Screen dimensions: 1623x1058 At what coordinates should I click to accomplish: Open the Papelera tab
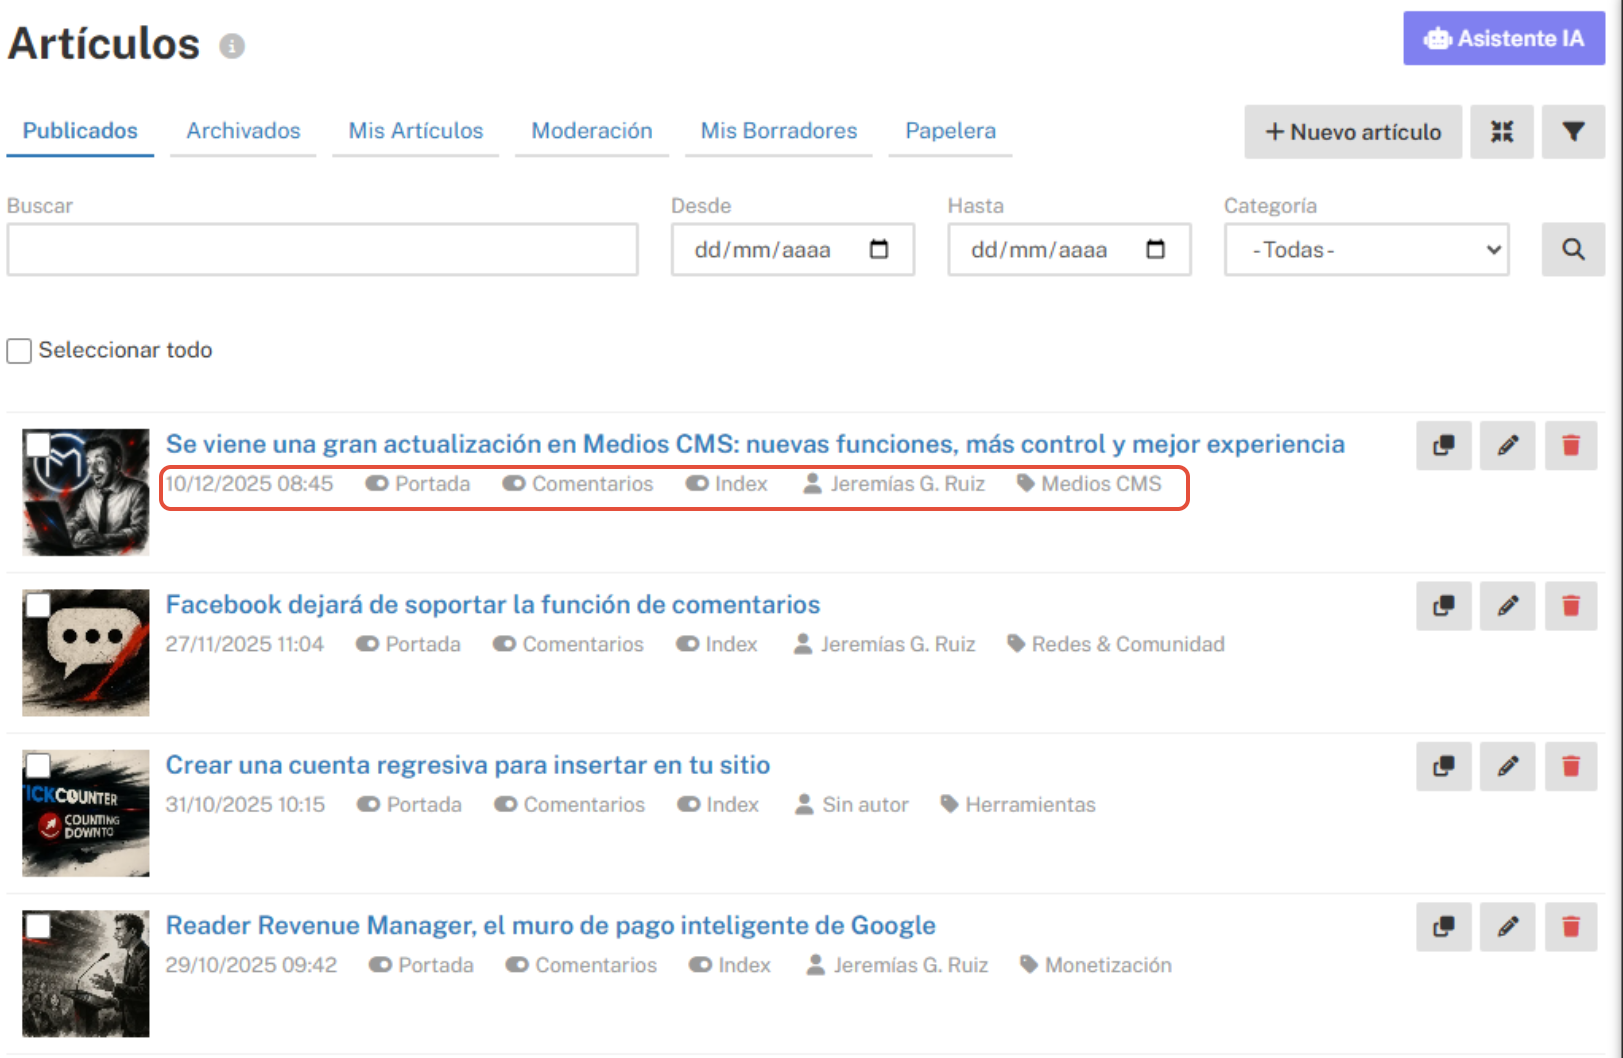click(951, 131)
